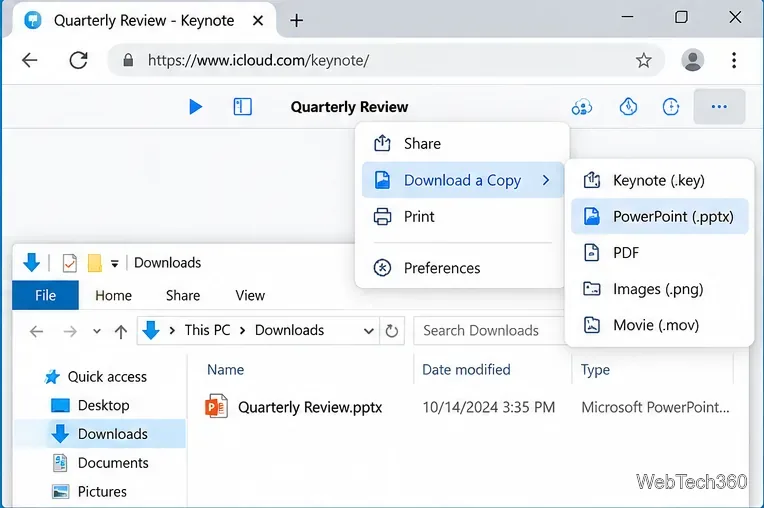The width and height of the screenshot is (764, 508).
Task: Click the date 10/14/2024 3:35 PM cell
Action: (x=489, y=407)
